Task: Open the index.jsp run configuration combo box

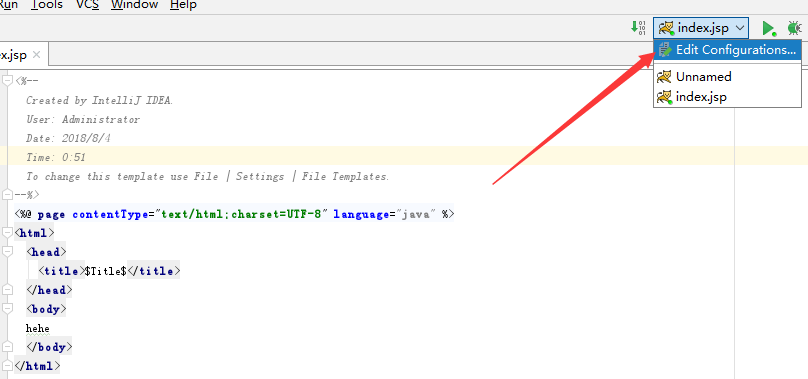Action: [701, 28]
